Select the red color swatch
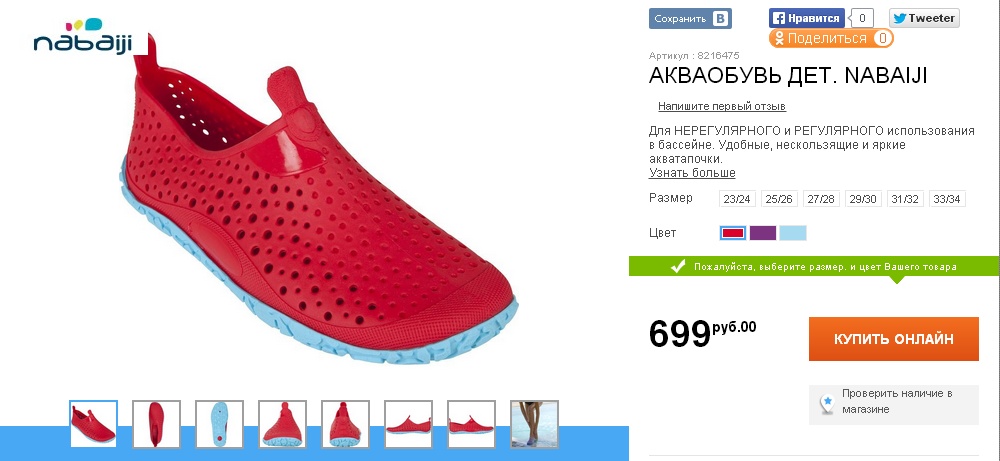The width and height of the screenshot is (1000, 461). click(x=733, y=233)
